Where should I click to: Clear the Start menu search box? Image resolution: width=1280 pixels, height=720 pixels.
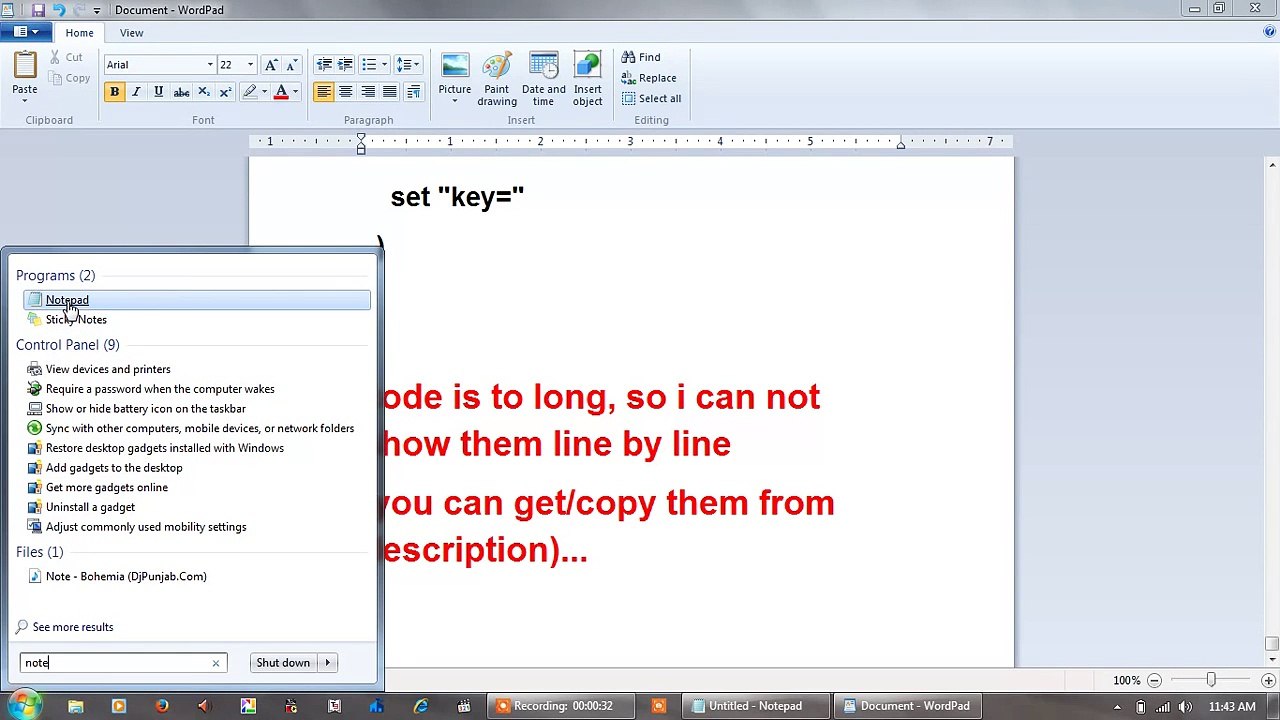click(x=215, y=663)
